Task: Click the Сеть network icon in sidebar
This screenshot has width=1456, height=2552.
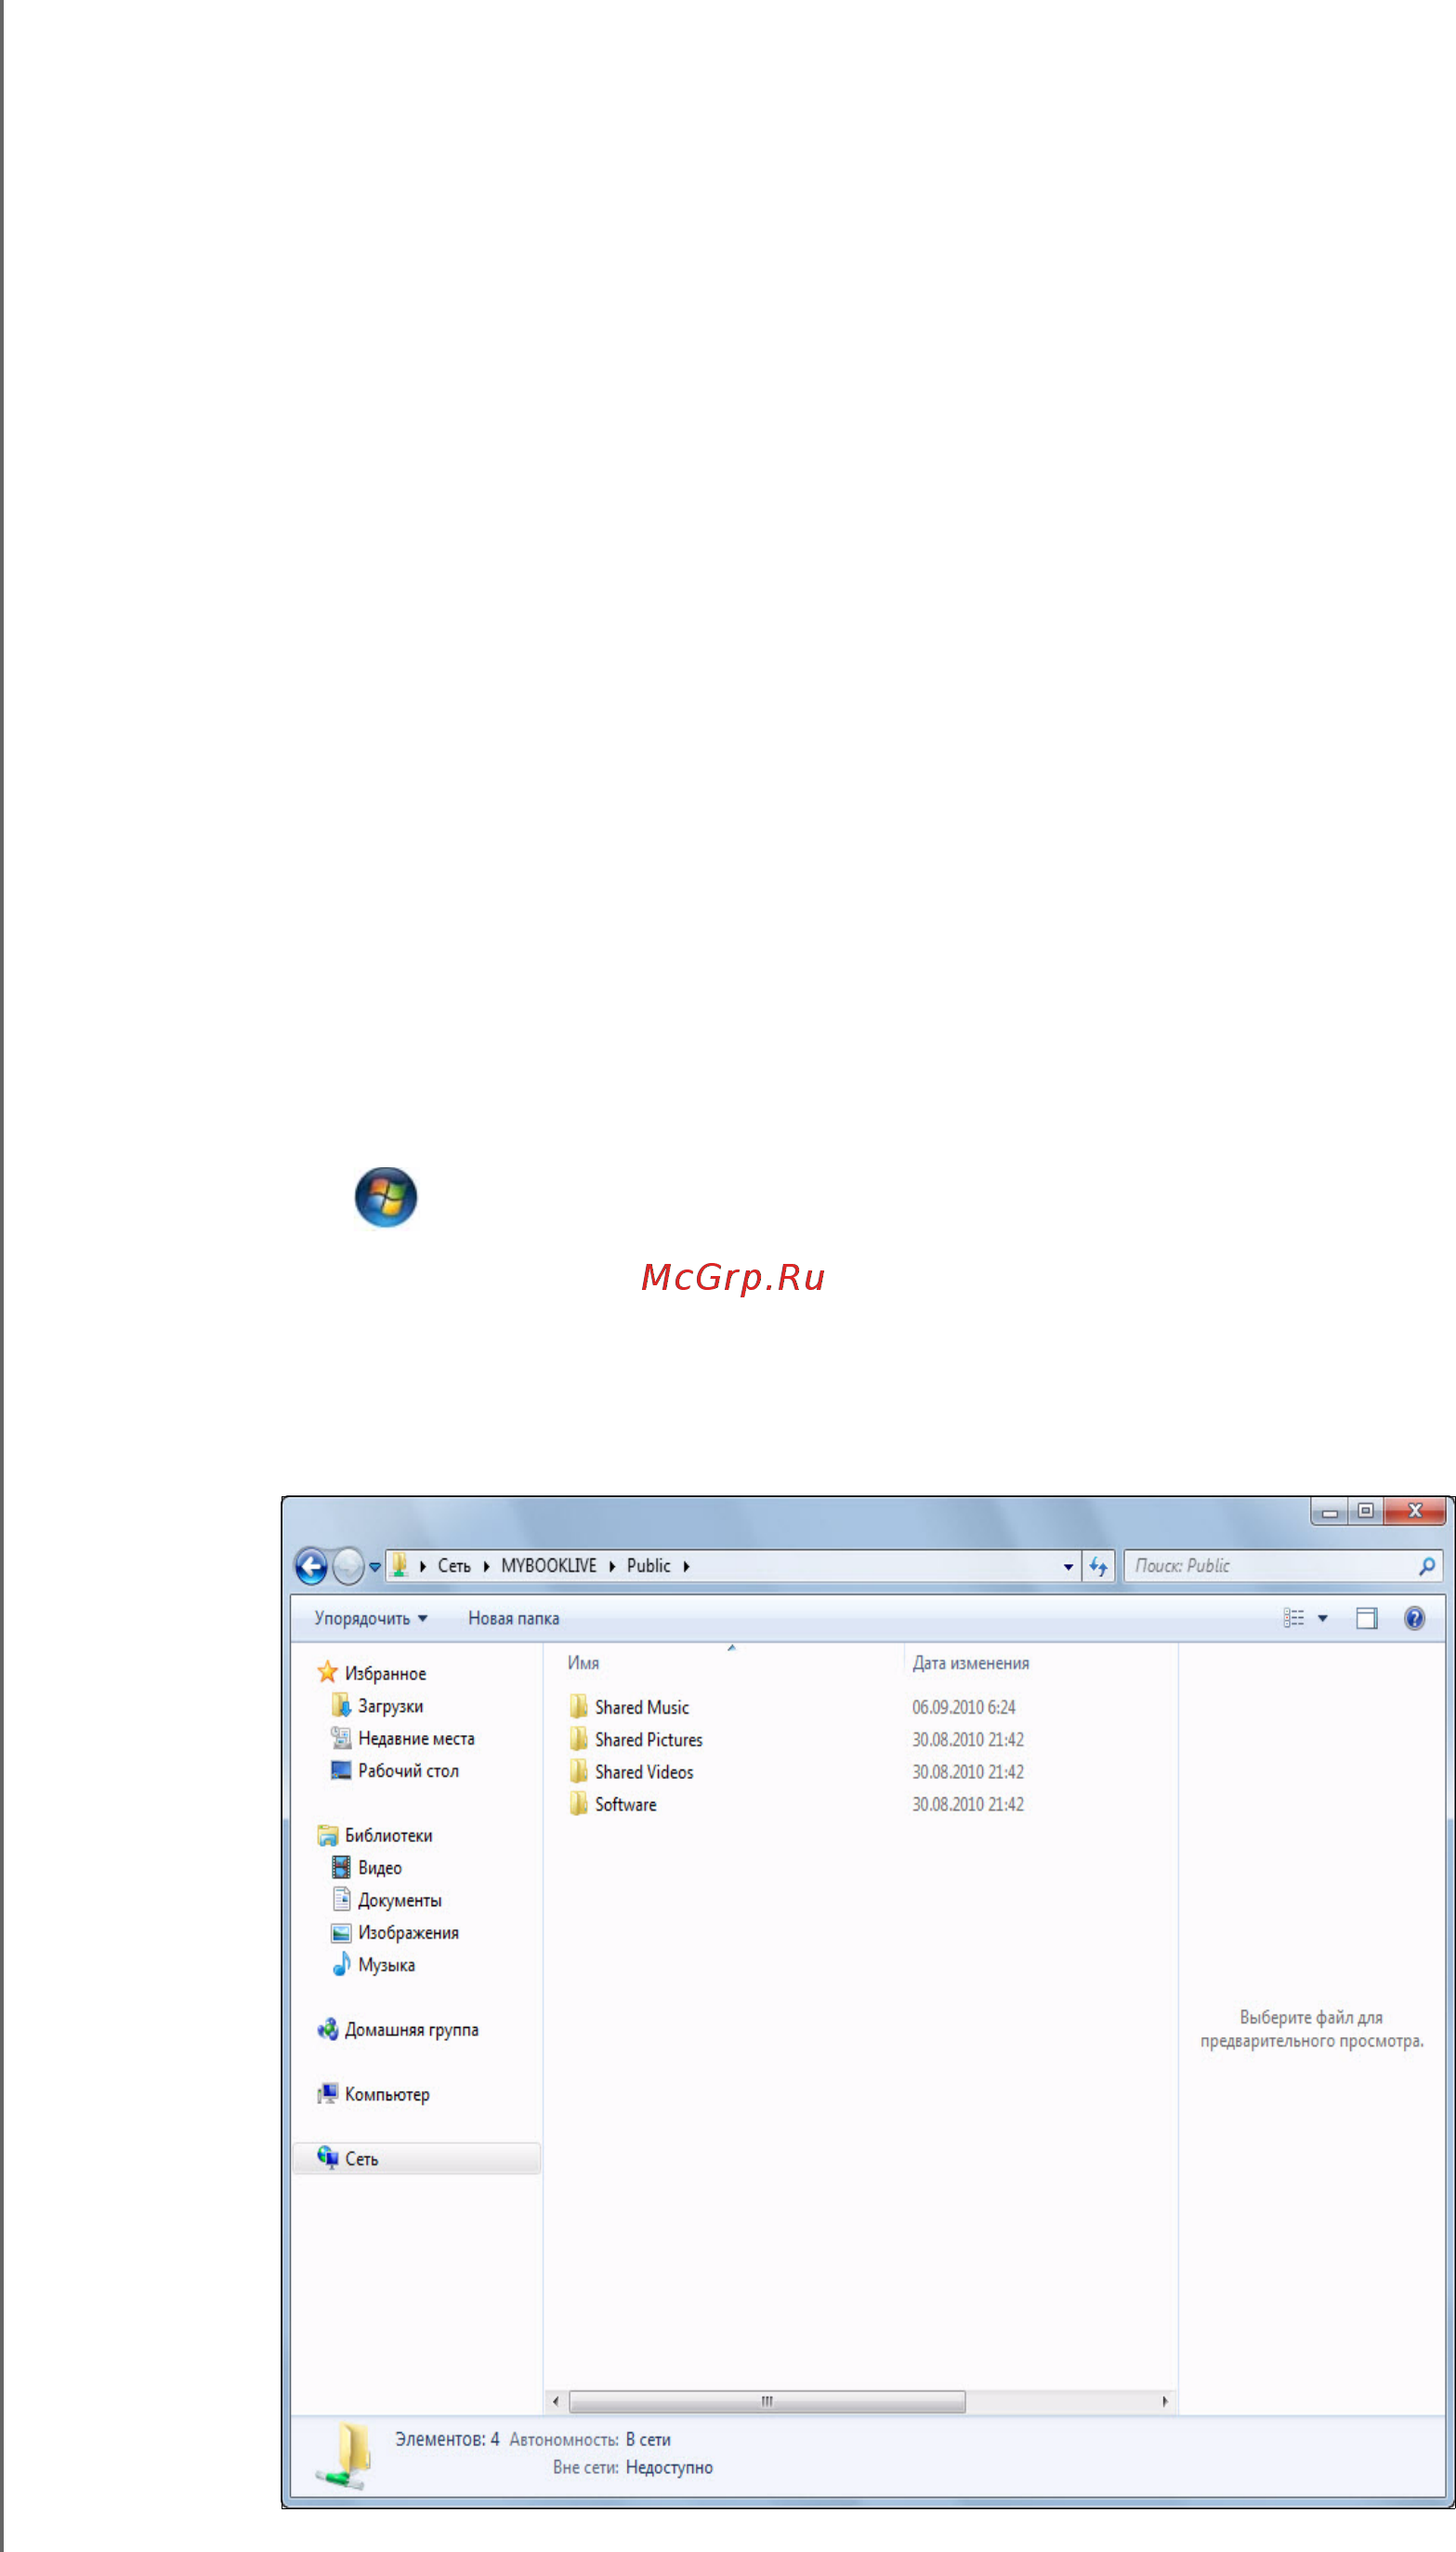Action: (327, 2158)
